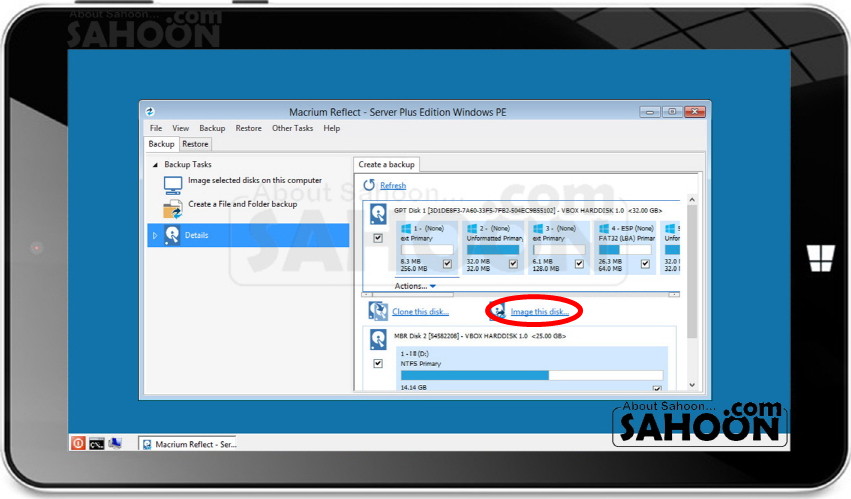Click the folder icon for File and Folder backup
The height and width of the screenshot is (499, 851).
coord(173,209)
